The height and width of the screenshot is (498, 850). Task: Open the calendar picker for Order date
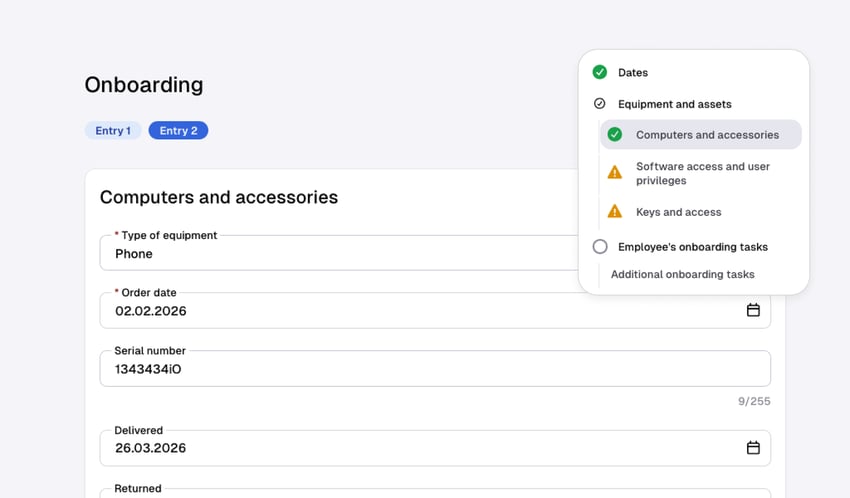(753, 310)
